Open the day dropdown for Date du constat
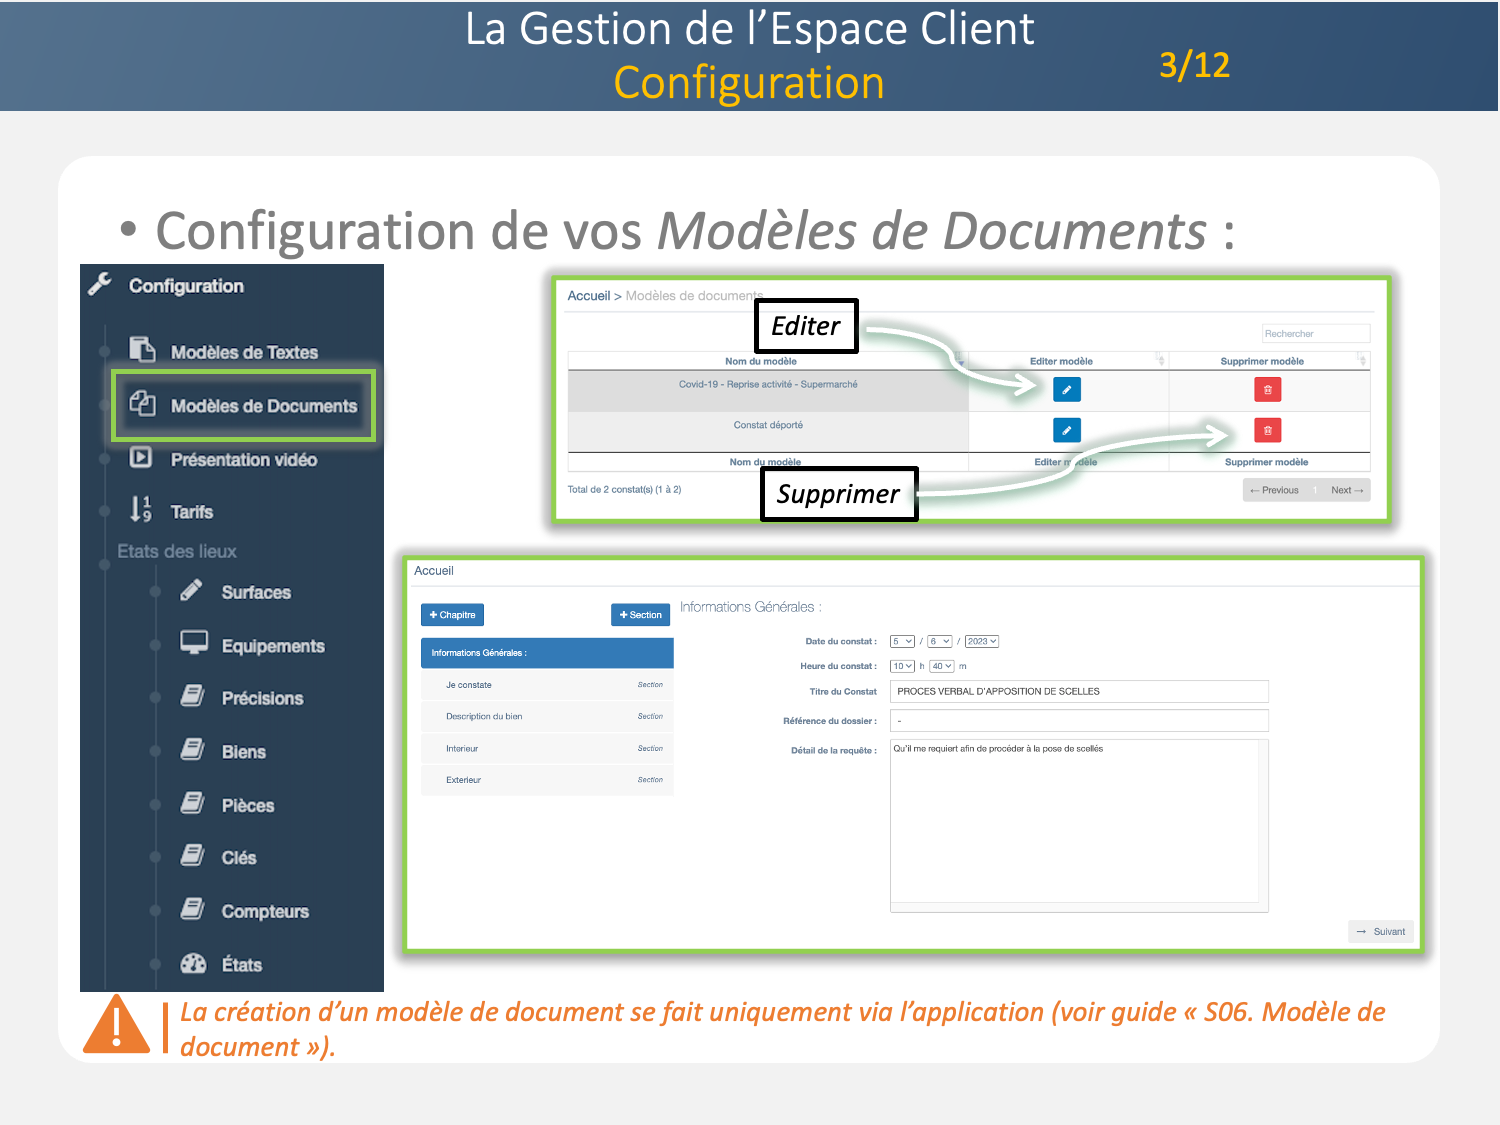1500x1125 pixels. tap(902, 642)
